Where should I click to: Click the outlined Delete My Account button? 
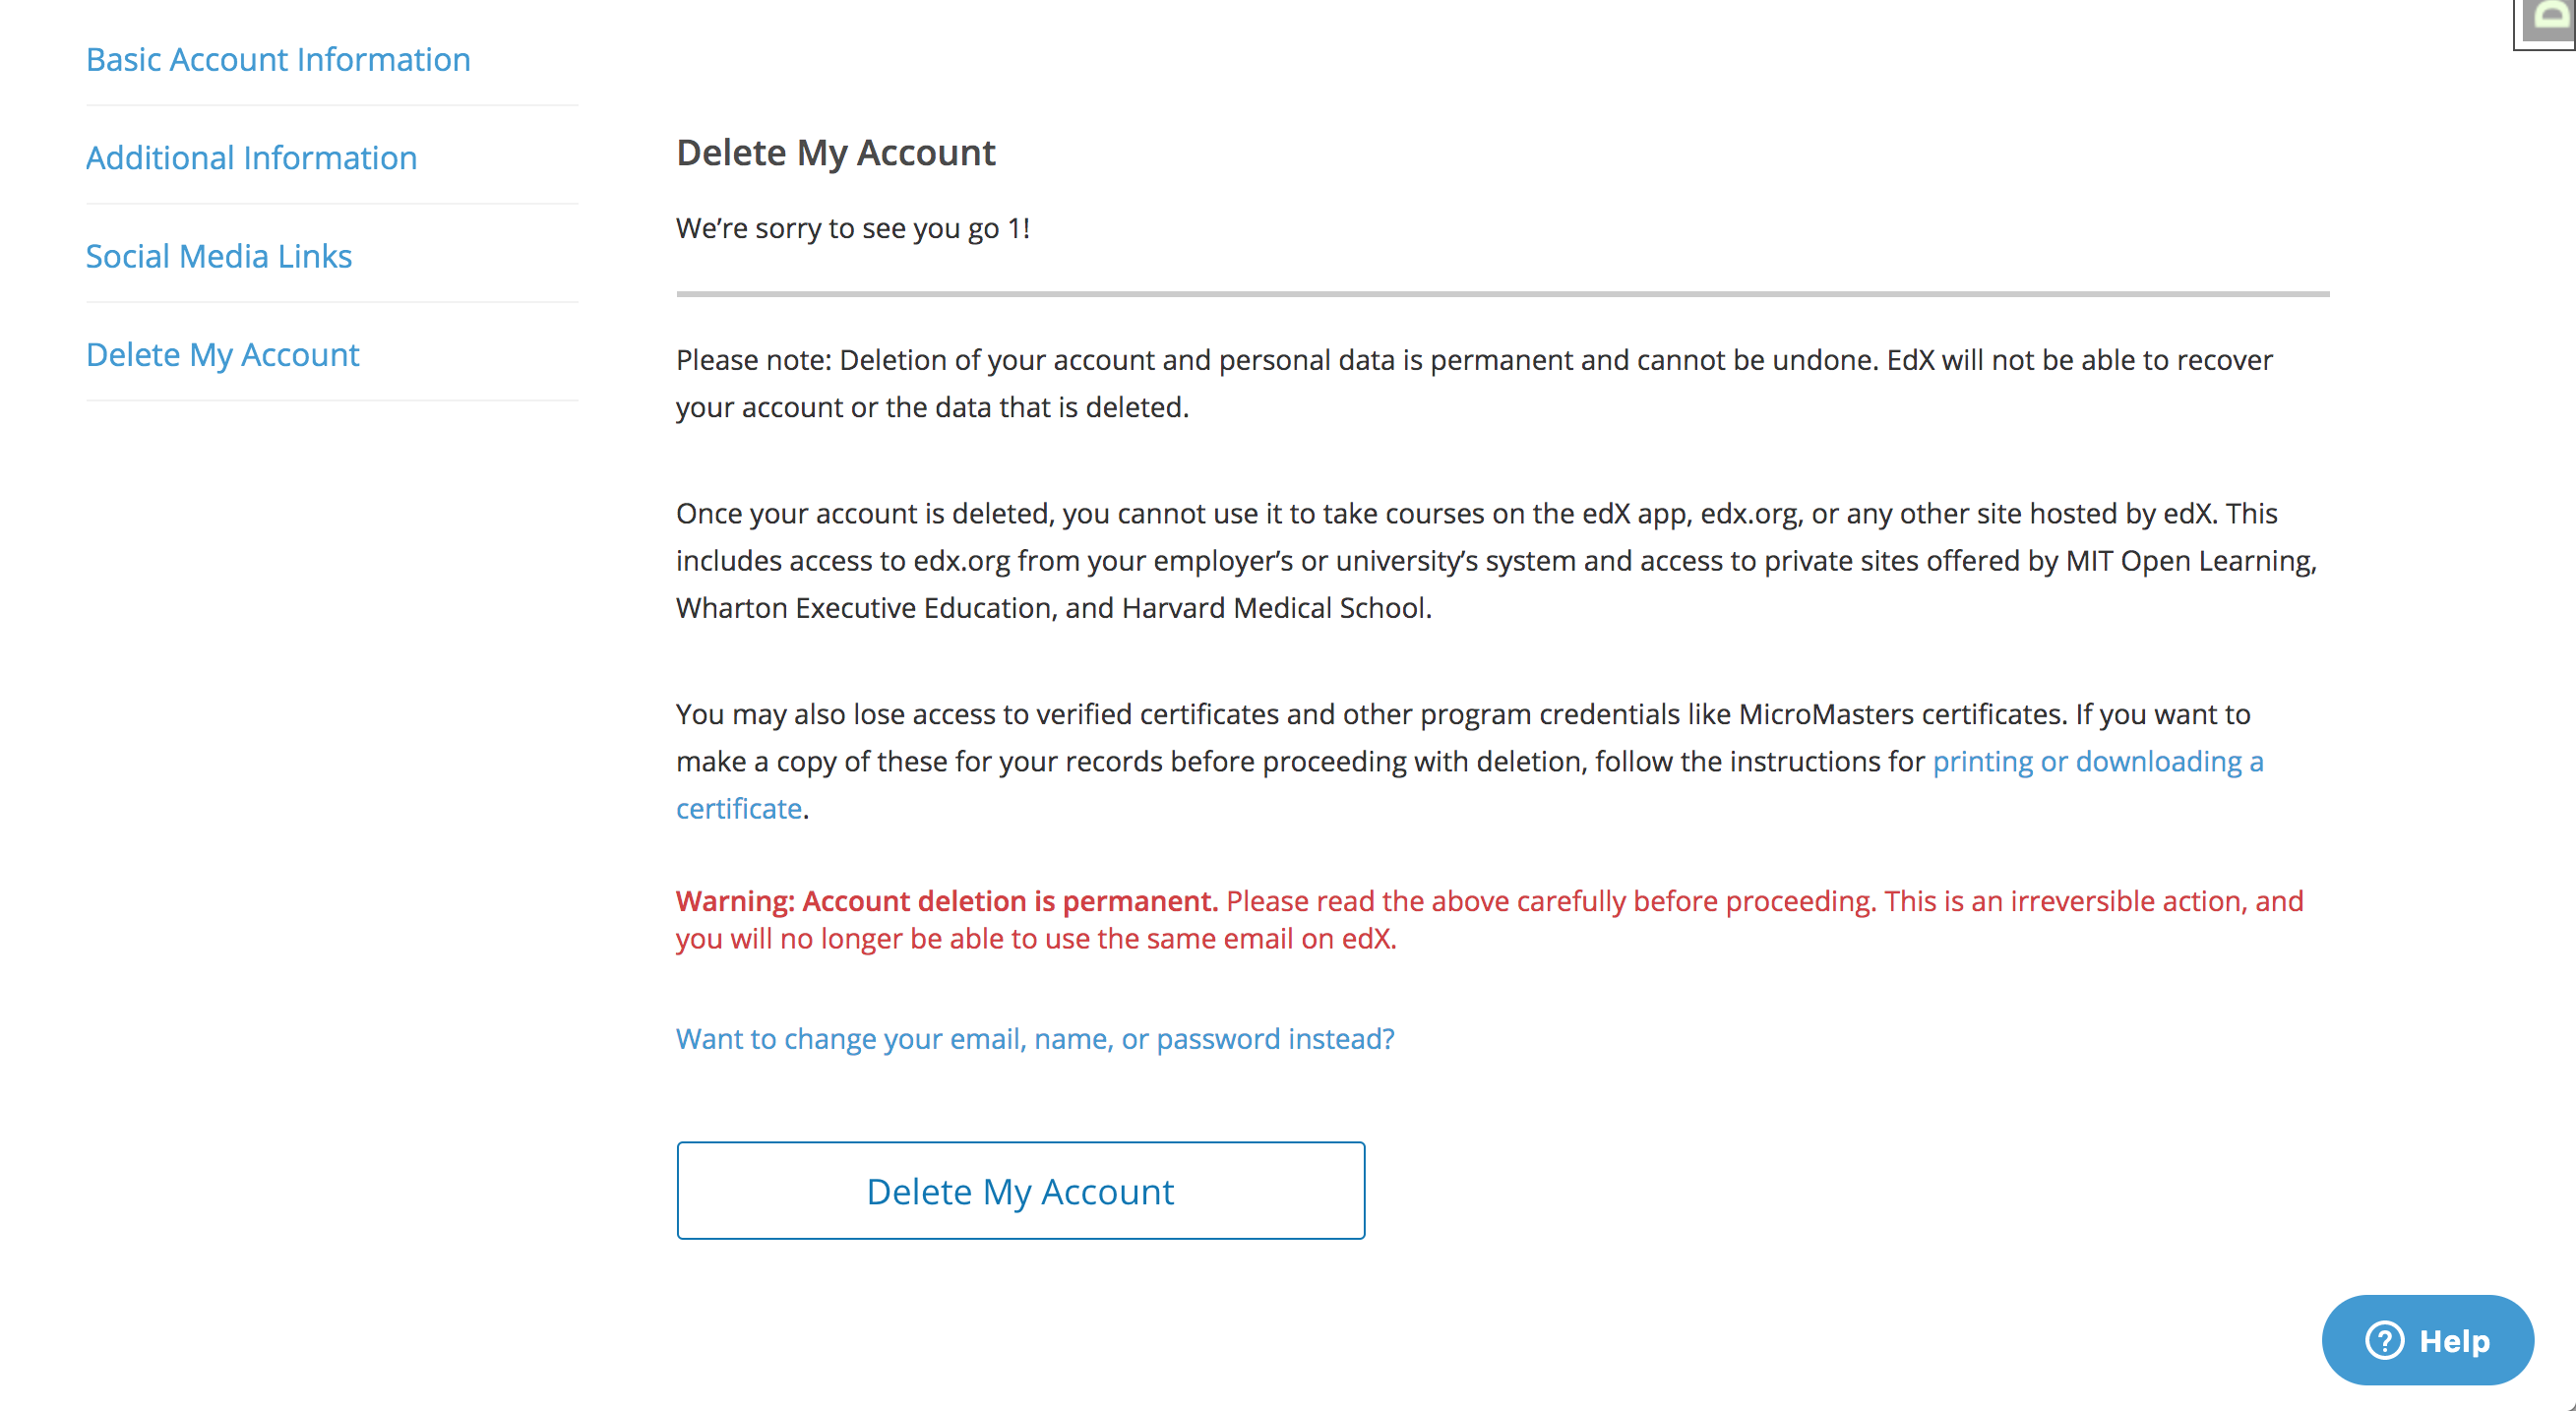click(x=1020, y=1190)
